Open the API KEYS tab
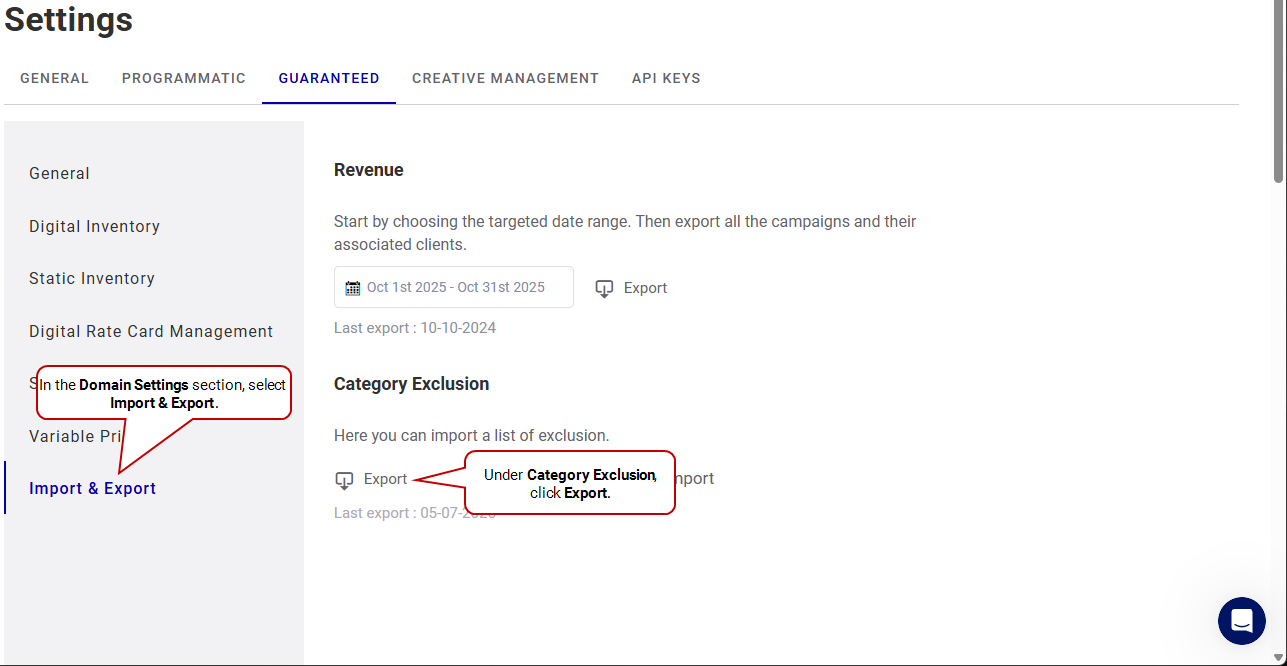 coord(666,78)
